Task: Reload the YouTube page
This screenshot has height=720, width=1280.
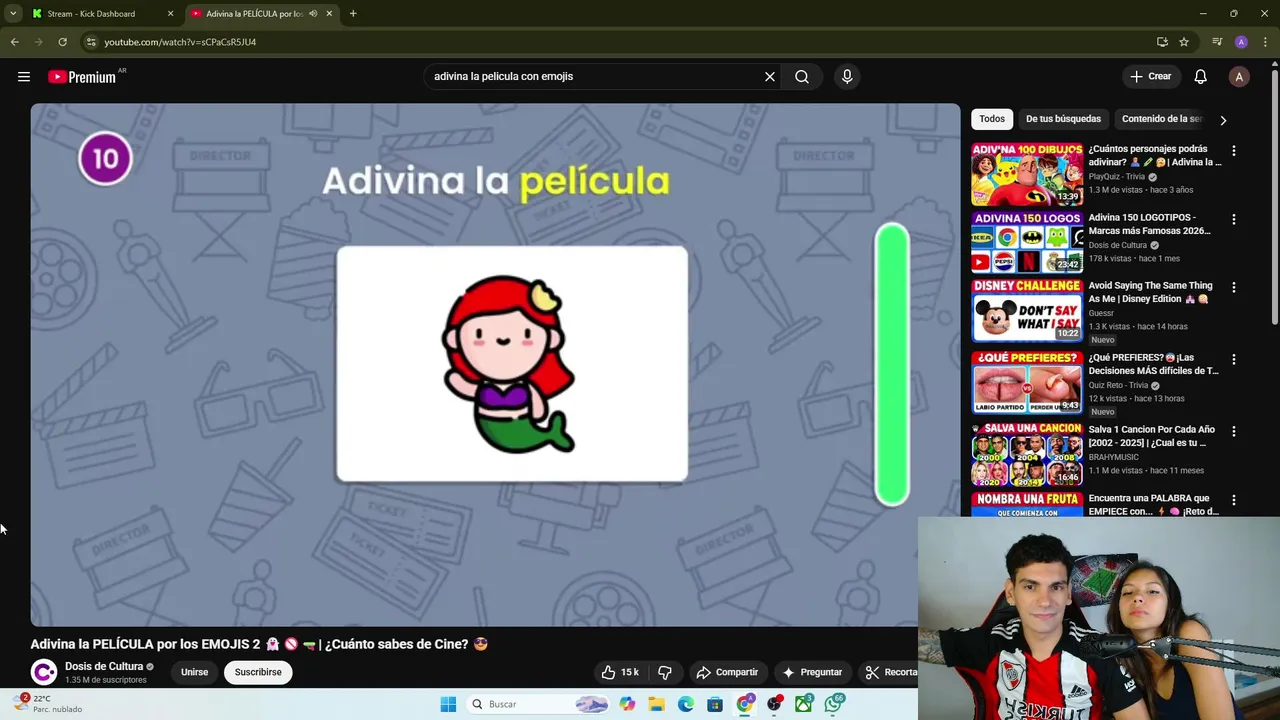Action: point(62,42)
